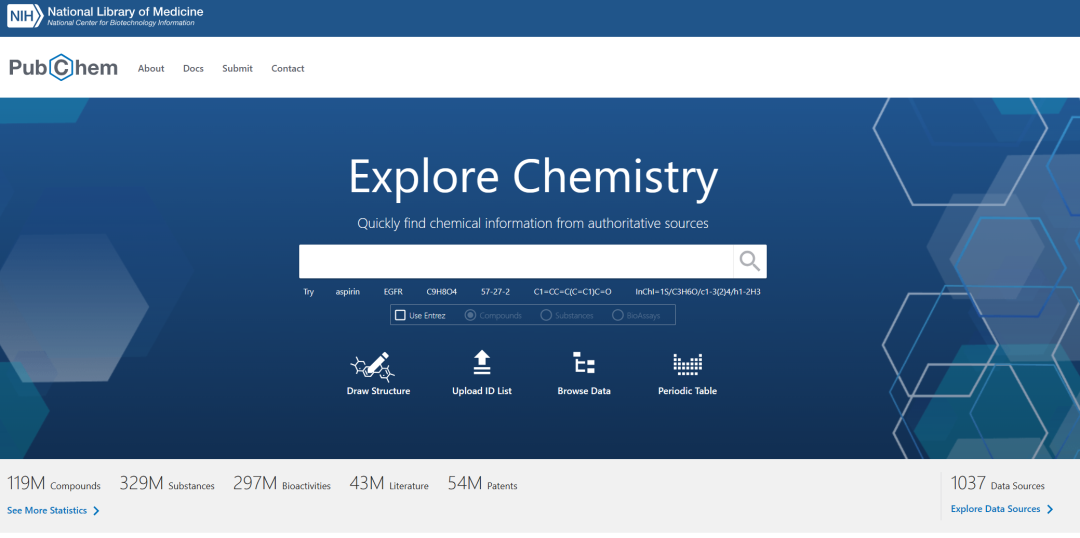Click the Upload ID List label
Image resolution: width=1080 pixels, height=538 pixels.
(482, 391)
